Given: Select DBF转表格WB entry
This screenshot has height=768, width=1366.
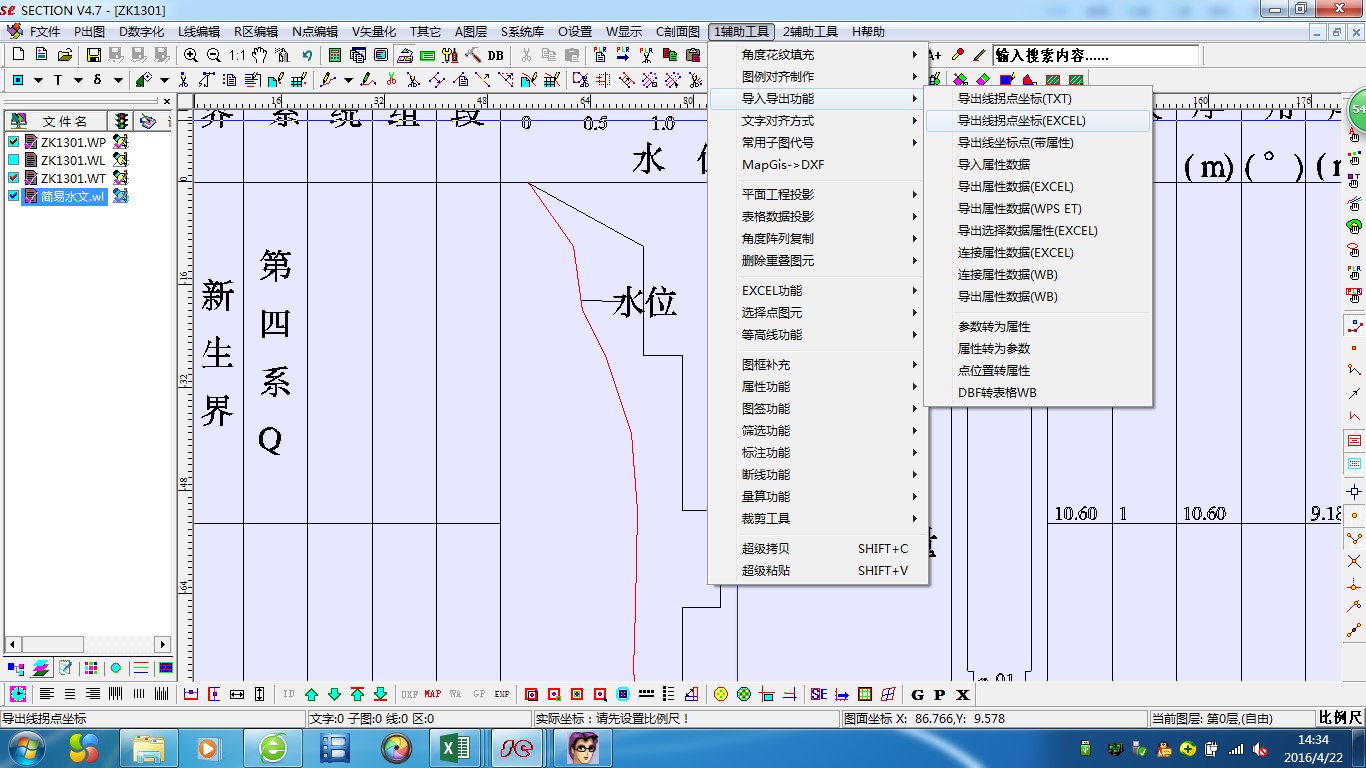Looking at the screenshot, I should [1038, 393].
